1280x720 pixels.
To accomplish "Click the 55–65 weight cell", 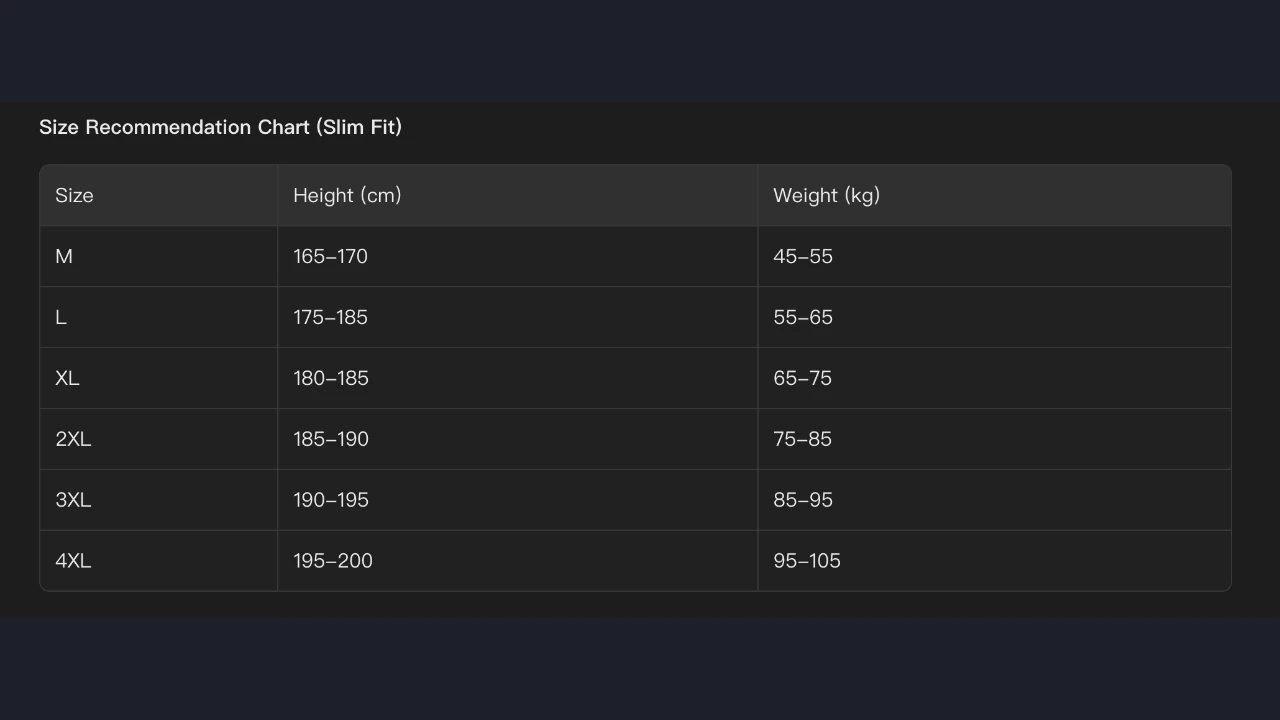I will coord(802,318).
